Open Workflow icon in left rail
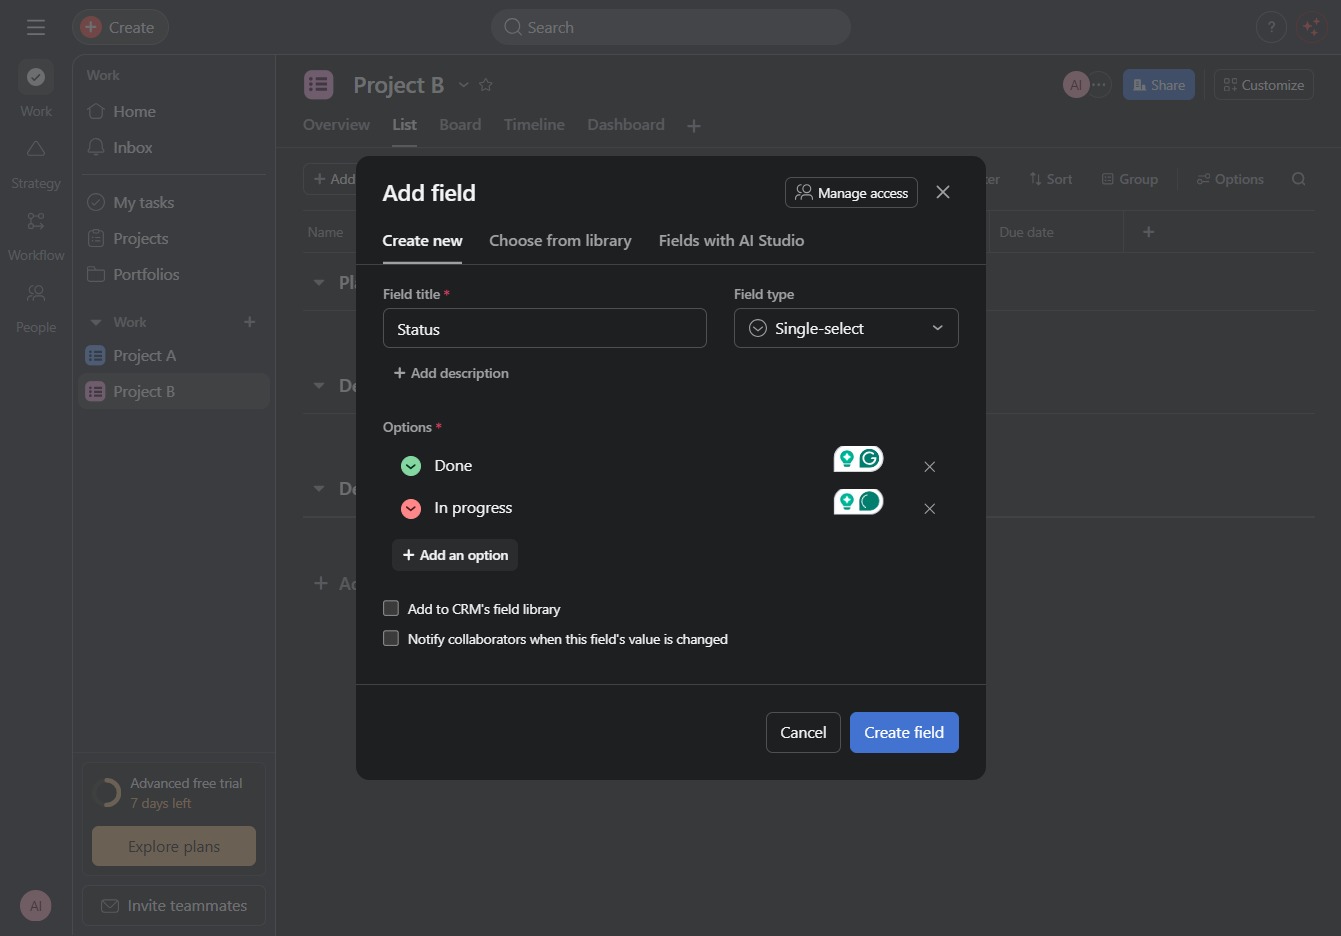Viewport: 1341px width, 936px height. click(x=36, y=221)
